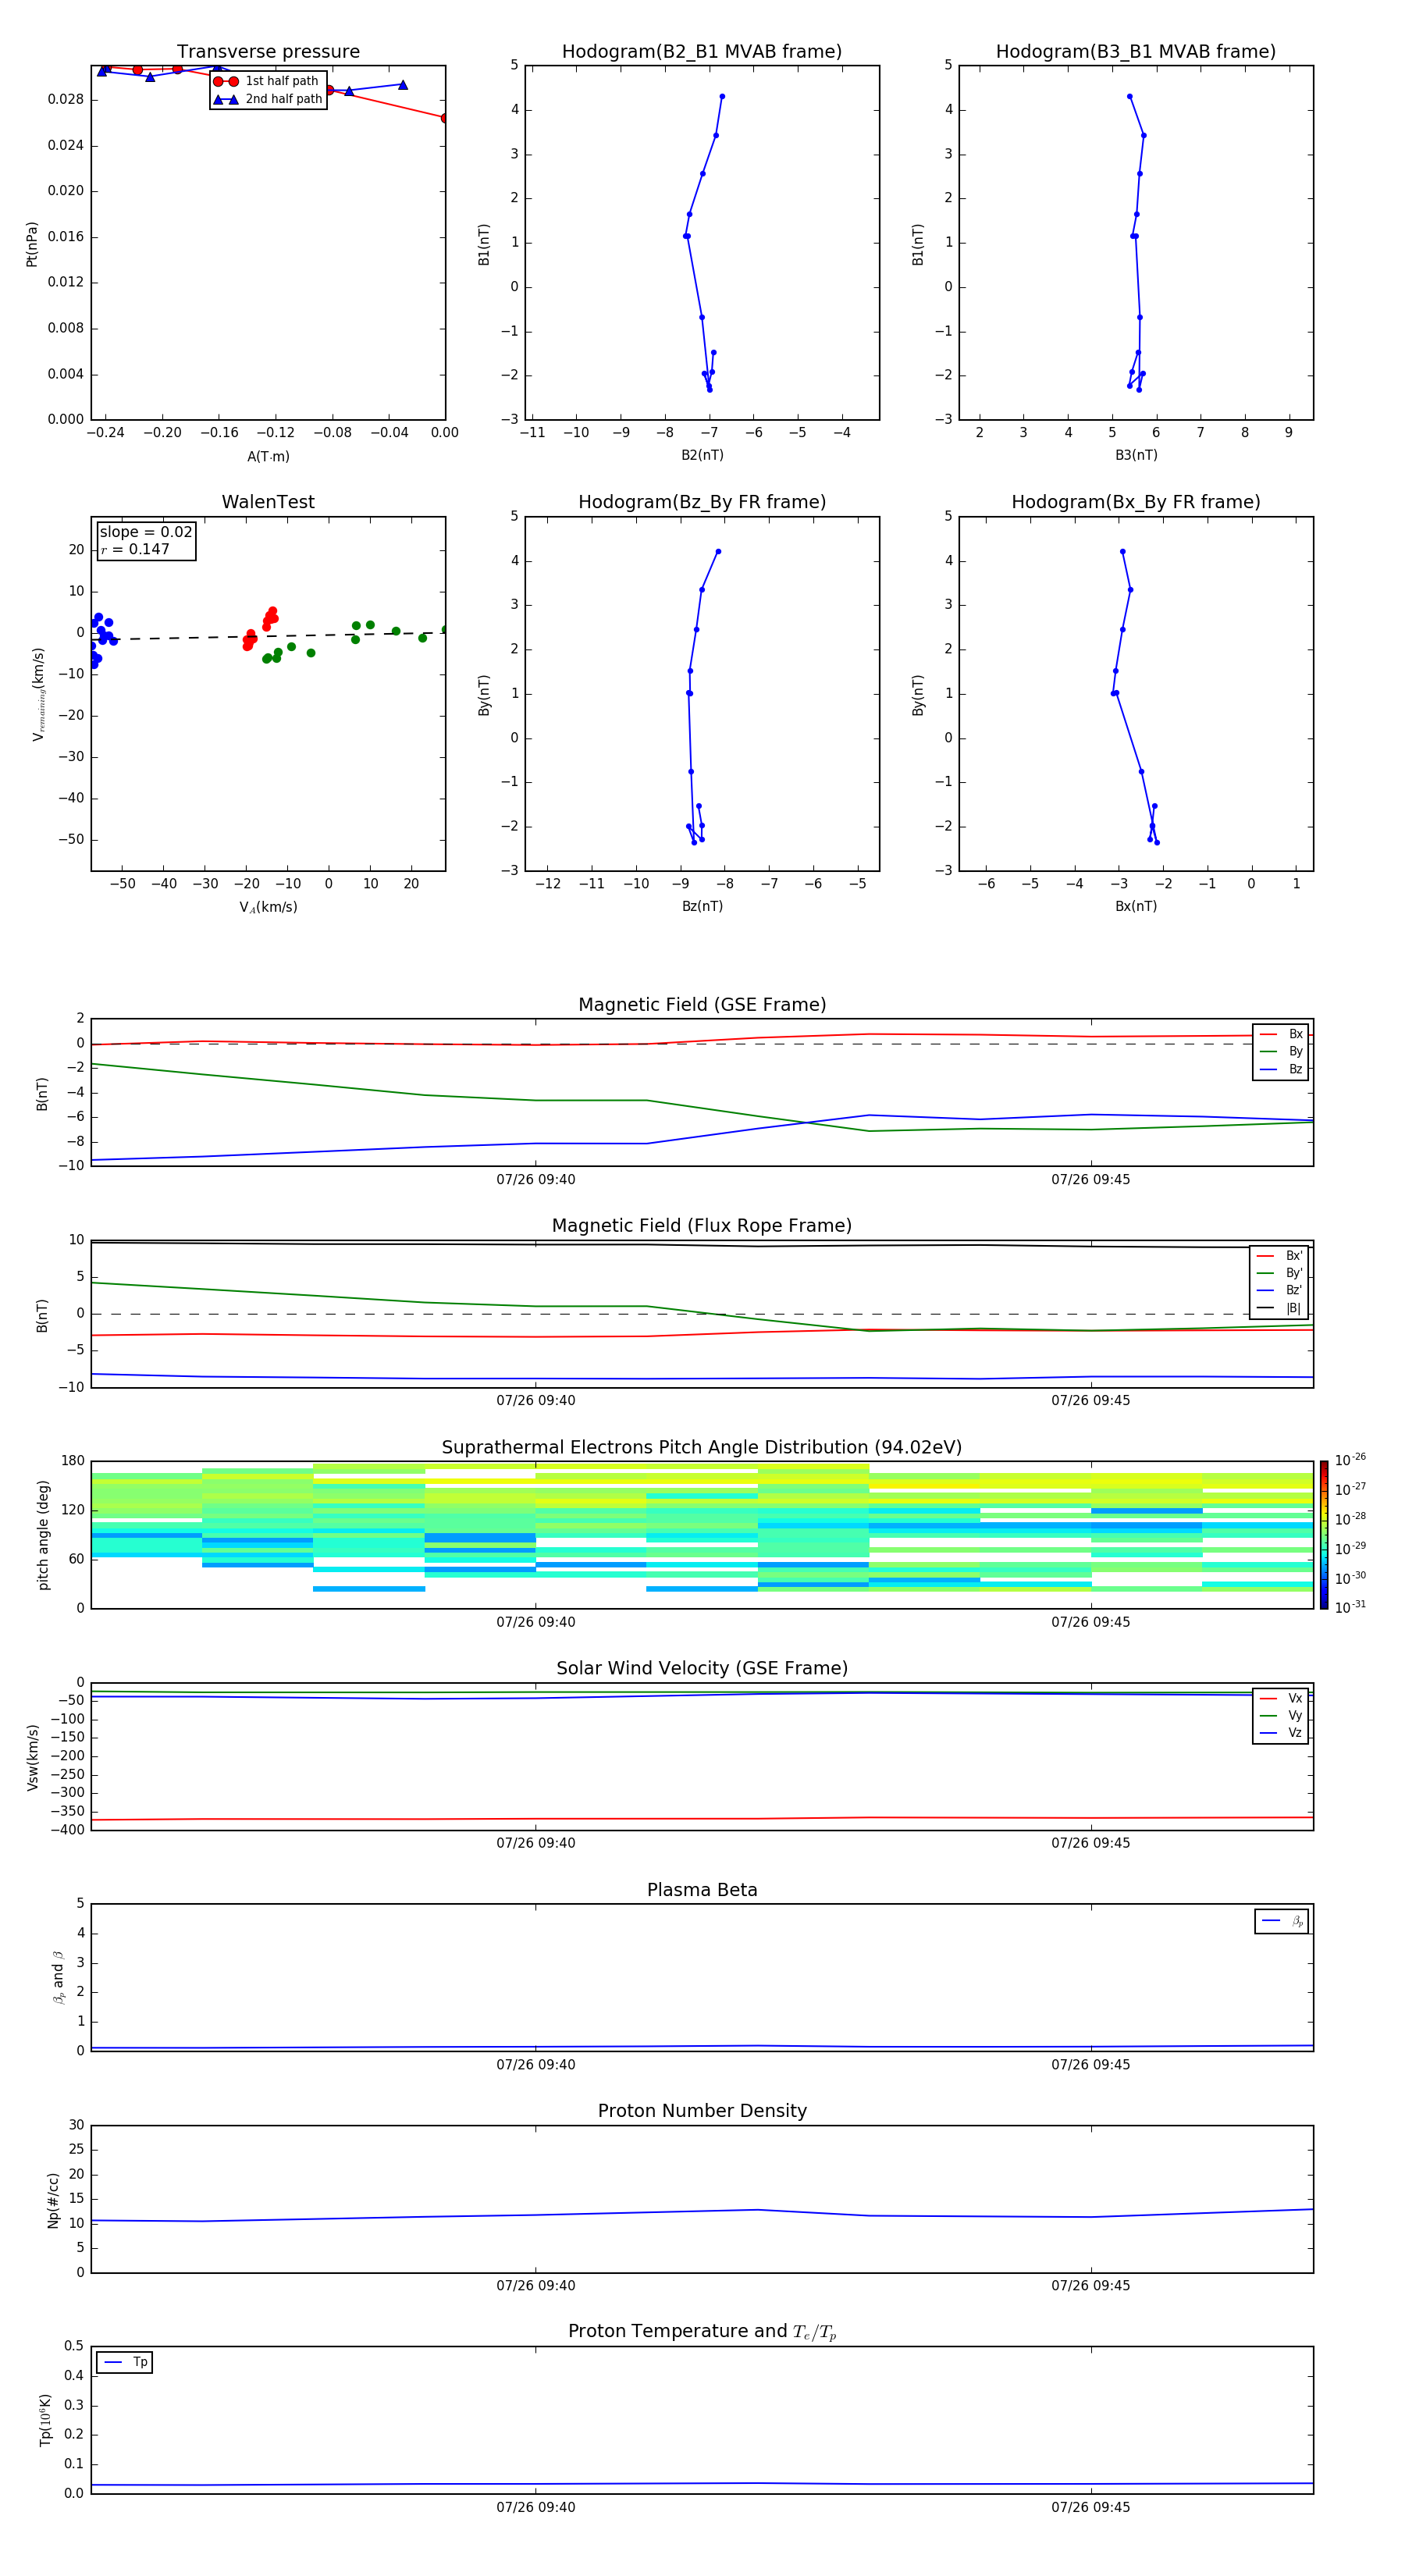Click the 10^-31 label on the colorbar

pos(1350,1607)
